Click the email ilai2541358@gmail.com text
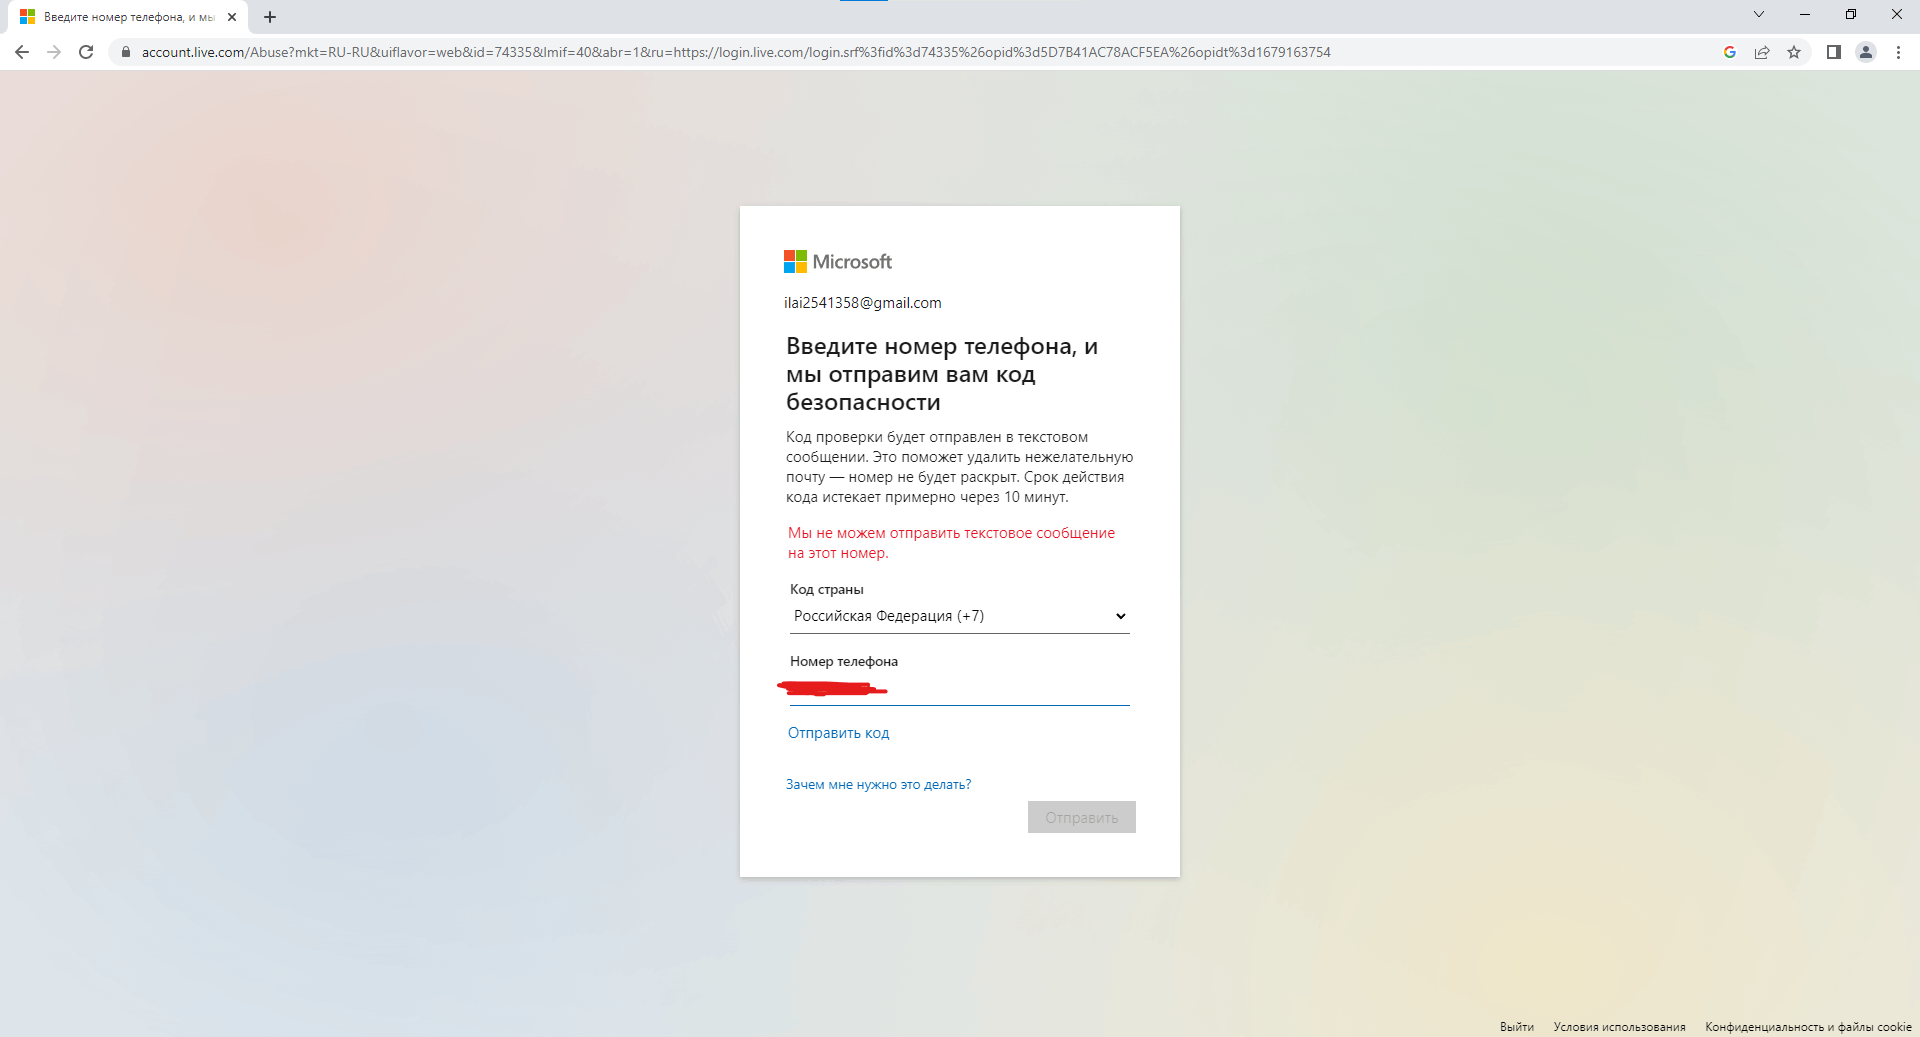Image resolution: width=1920 pixels, height=1037 pixels. click(x=863, y=303)
